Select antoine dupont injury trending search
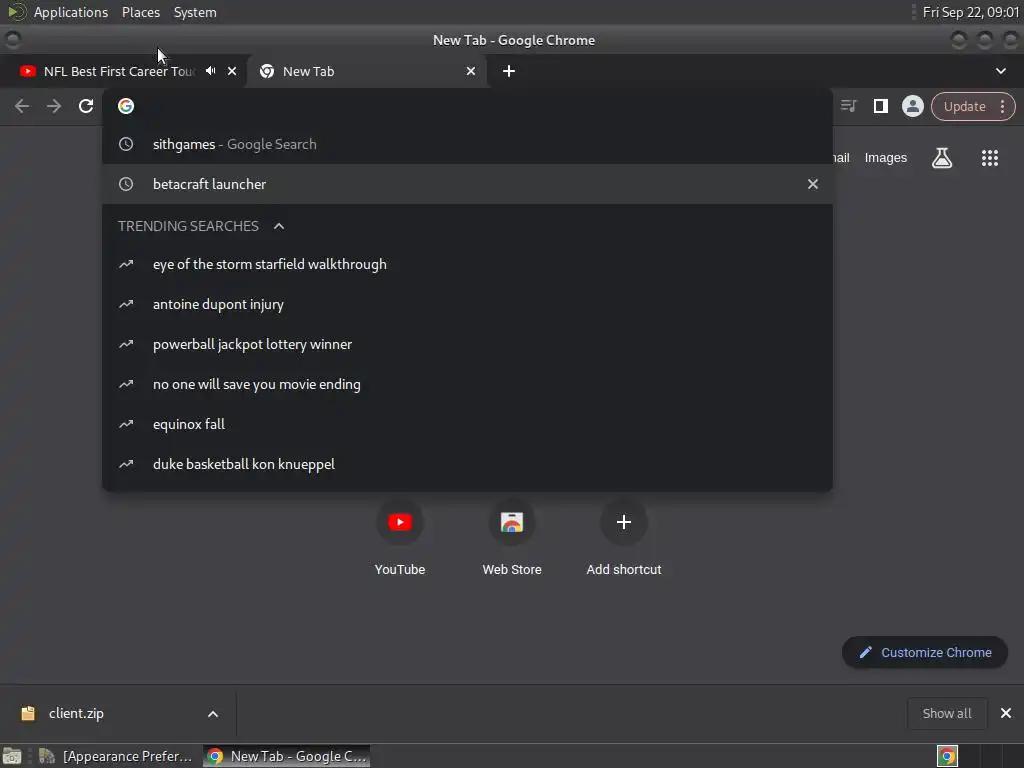The image size is (1024, 768). tap(467, 304)
